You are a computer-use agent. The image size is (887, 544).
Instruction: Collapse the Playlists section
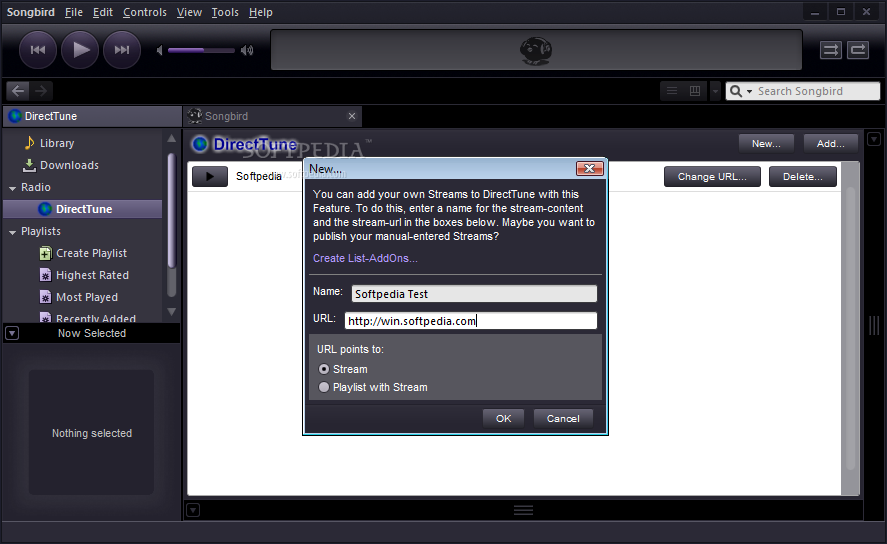click(12, 232)
